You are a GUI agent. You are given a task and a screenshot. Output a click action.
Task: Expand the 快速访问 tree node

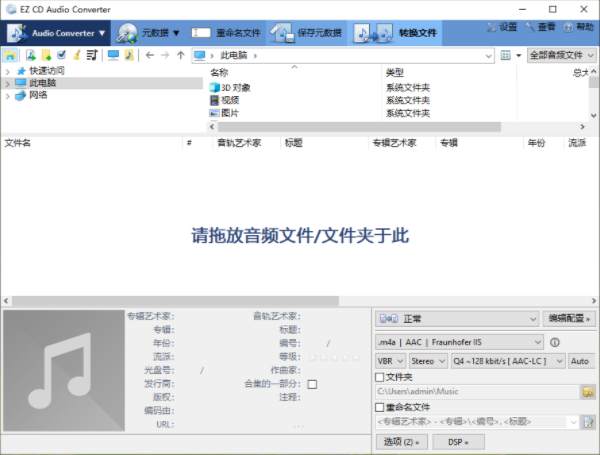[x=8, y=72]
